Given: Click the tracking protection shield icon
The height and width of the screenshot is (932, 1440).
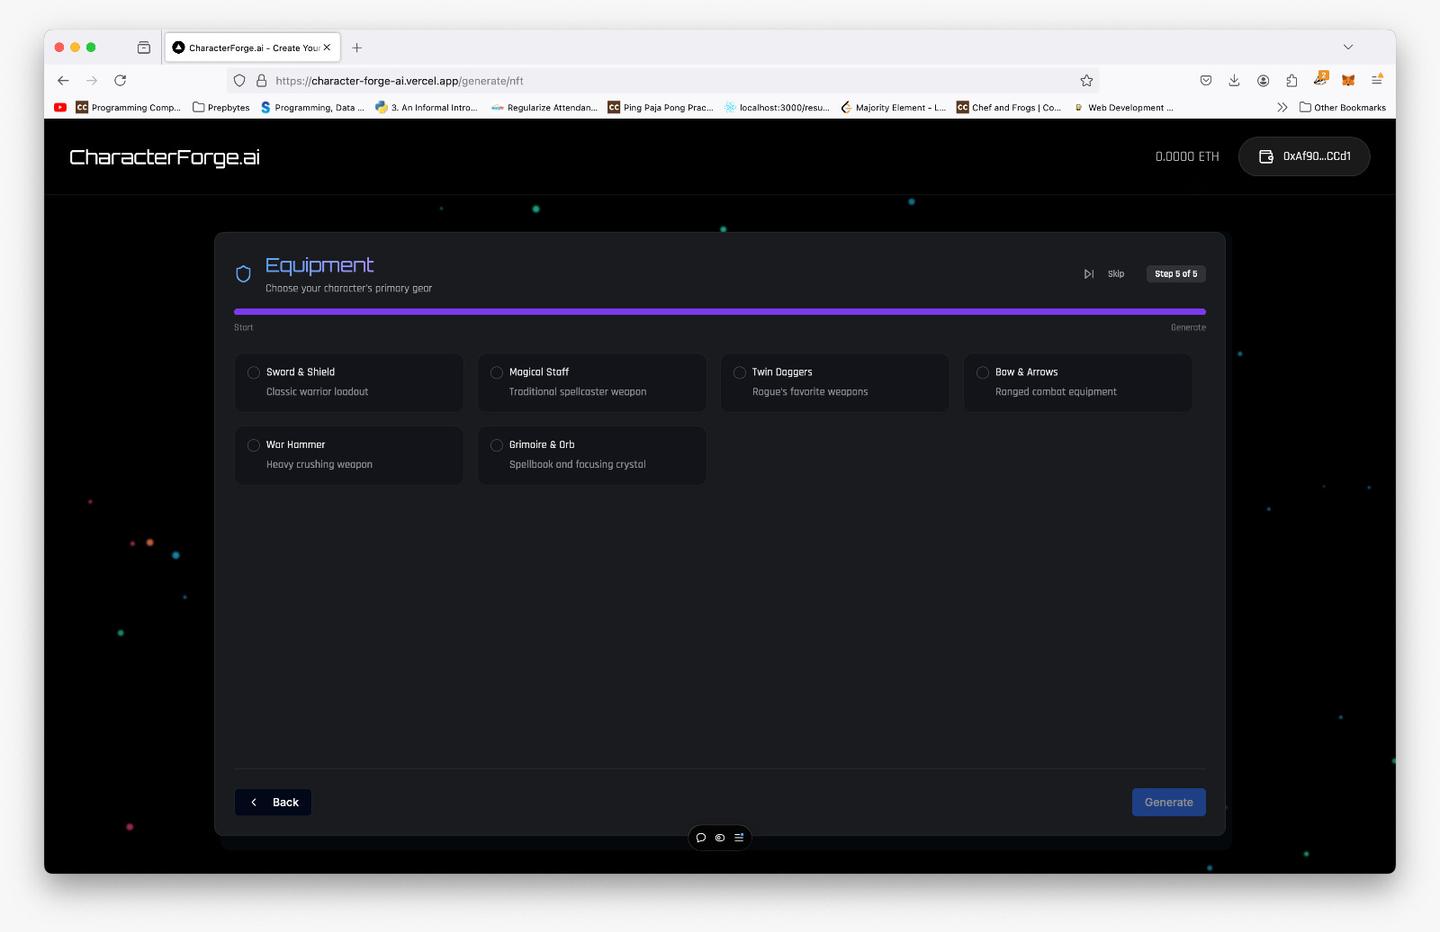Looking at the screenshot, I should pos(239,80).
